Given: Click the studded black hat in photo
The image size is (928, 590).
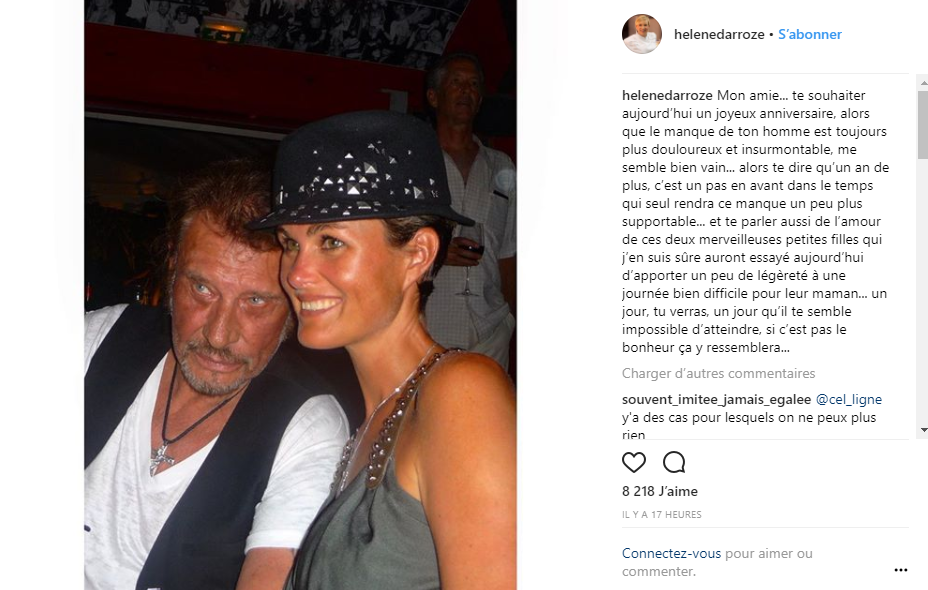Looking at the screenshot, I should coord(359,172).
